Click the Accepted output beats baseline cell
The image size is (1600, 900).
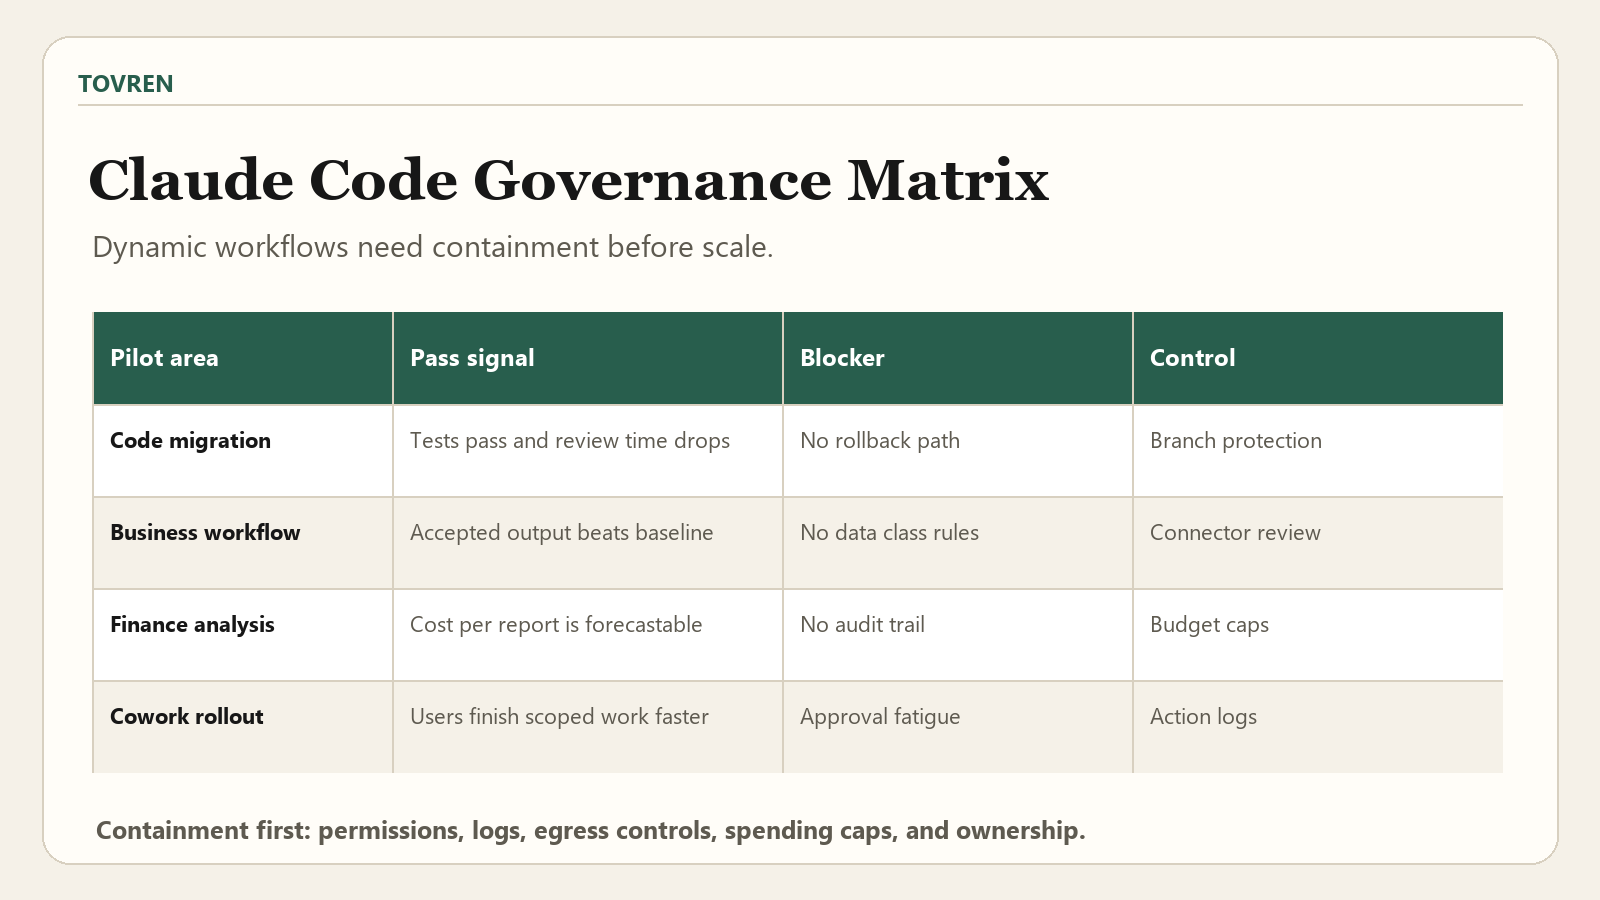[x=588, y=543]
